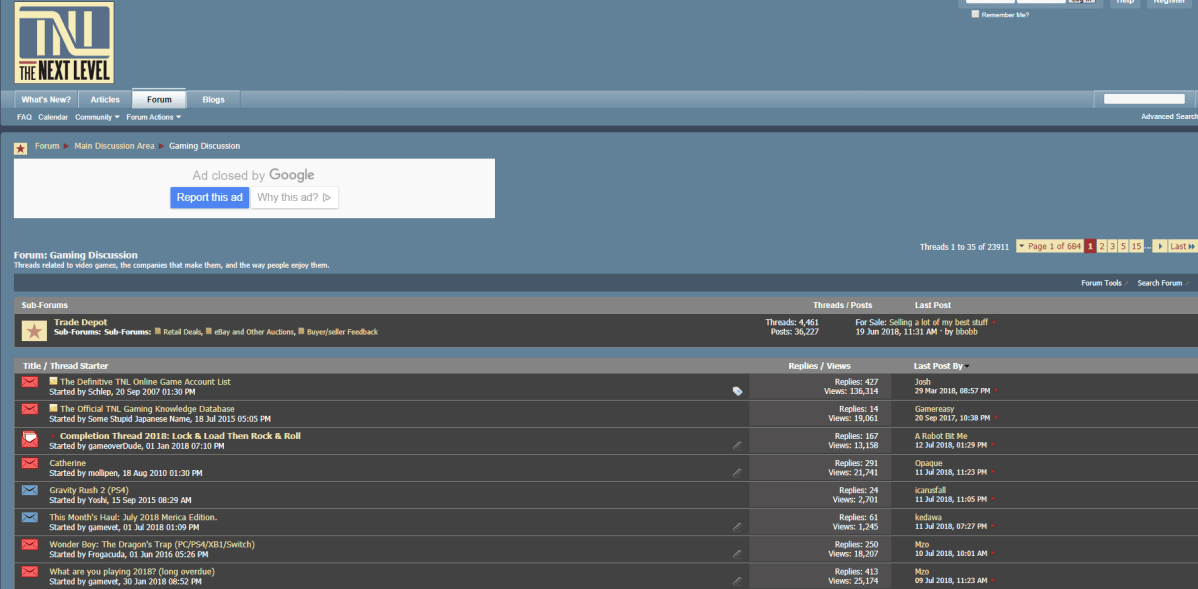The height and width of the screenshot is (589, 1198).
Task: Click the red star icon in the breadcrumb bar
Action: tap(19, 146)
